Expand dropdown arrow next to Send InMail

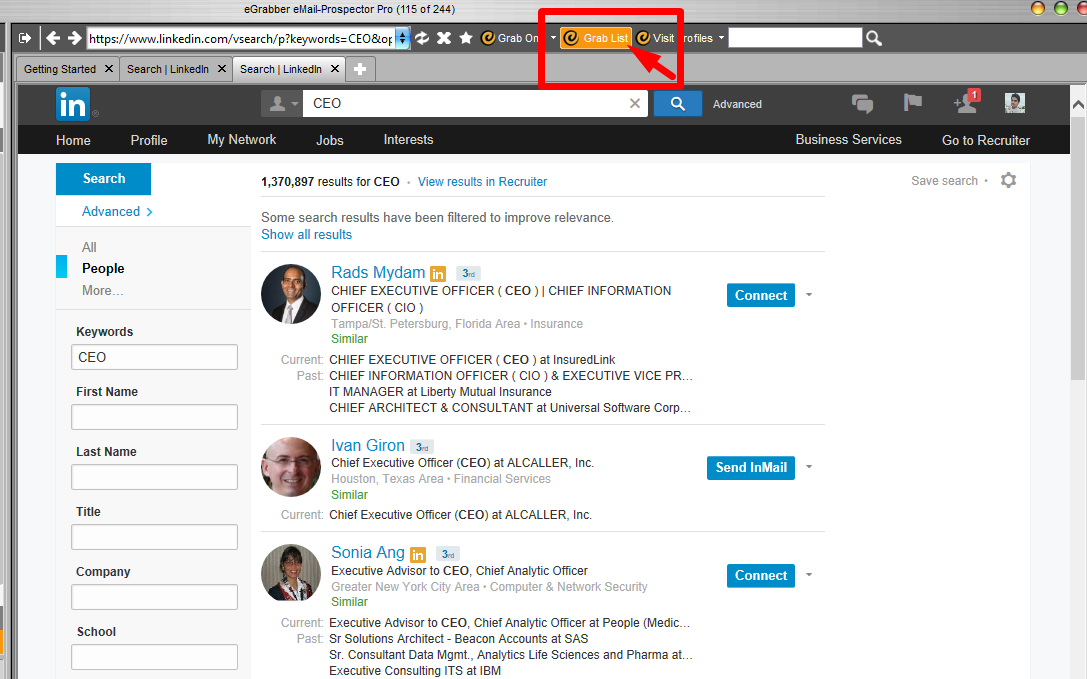(809, 467)
